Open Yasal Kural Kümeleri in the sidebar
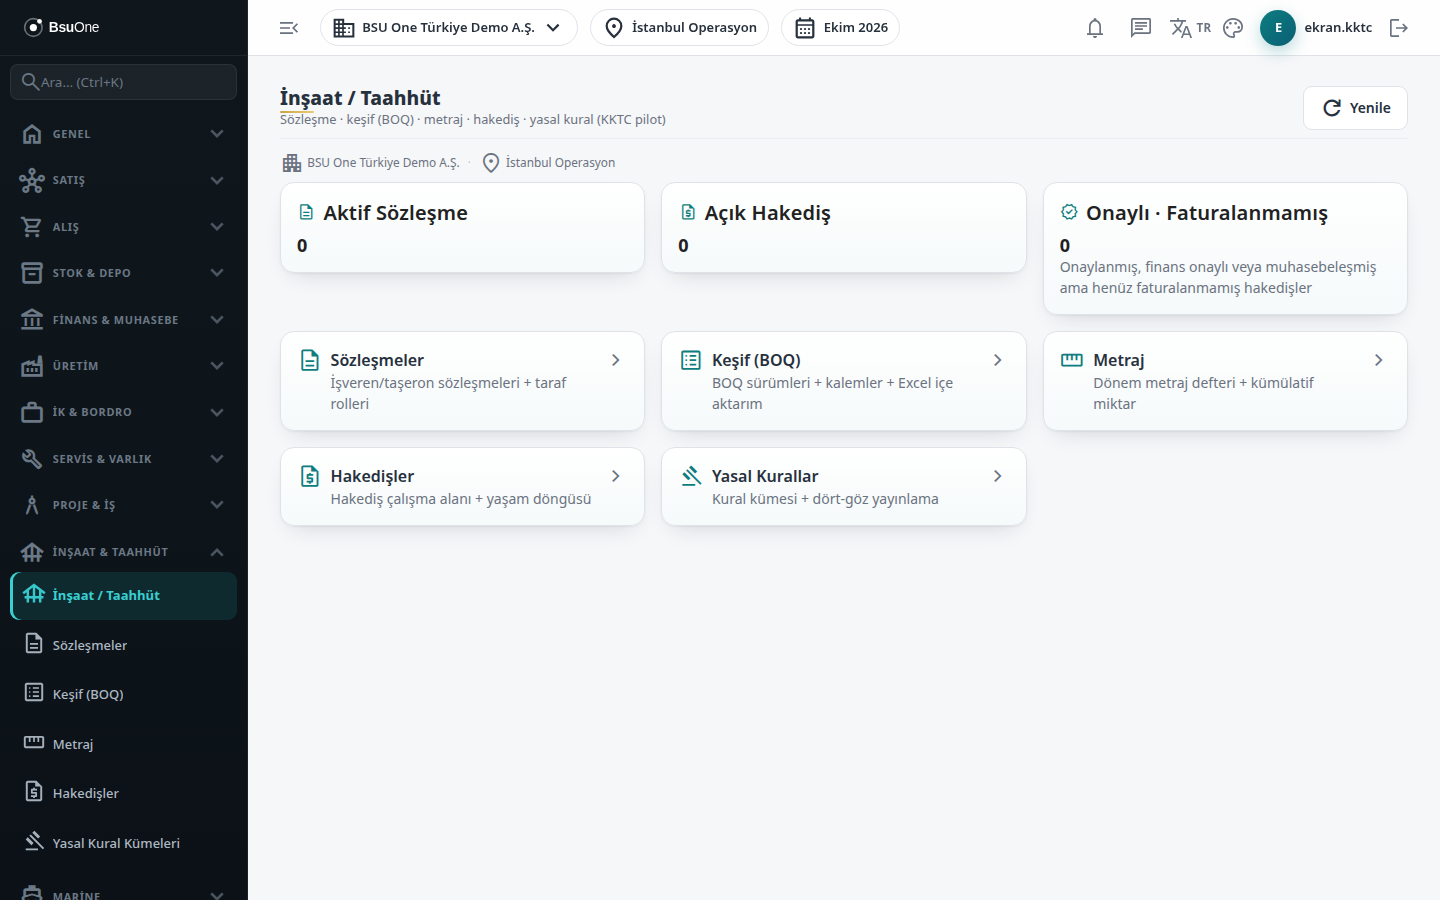This screenshot has height=900, width=1440. point(124,843)
